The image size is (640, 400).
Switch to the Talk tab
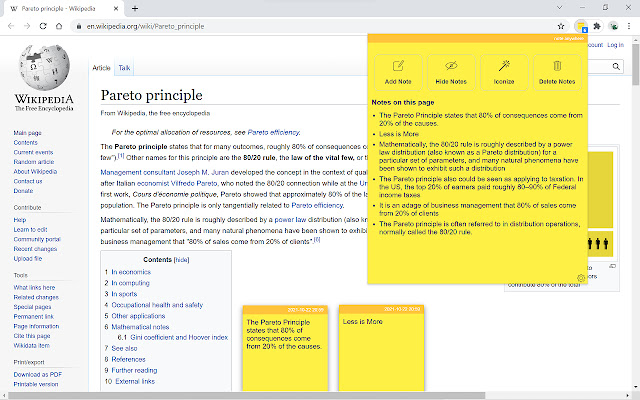point(125,68)
